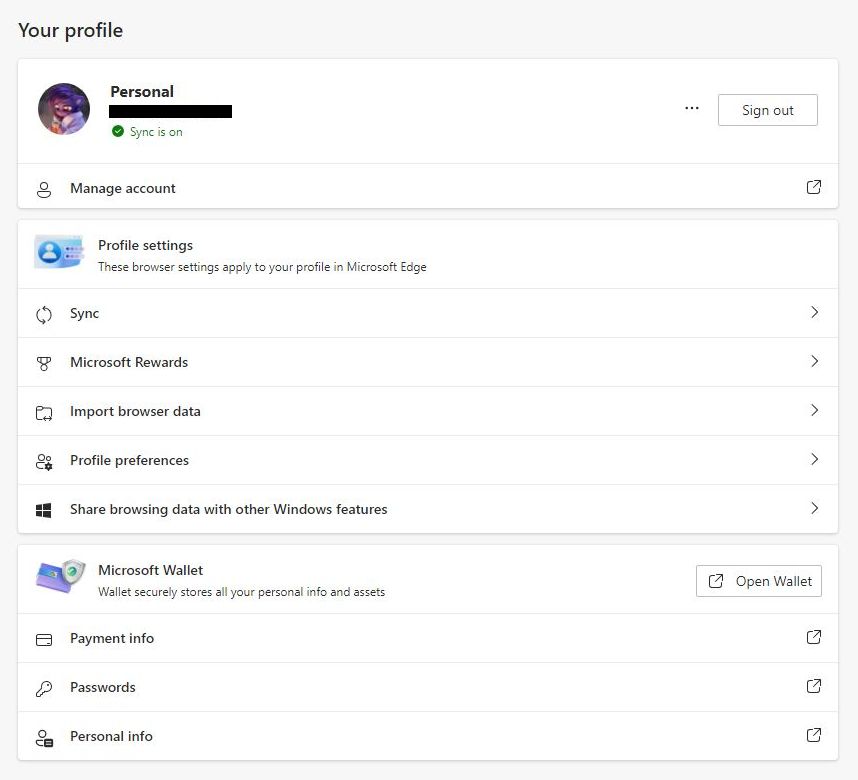Expand the Import browser data chevron
This screenshot has width=858, height=780.
[x=814, y=410]
